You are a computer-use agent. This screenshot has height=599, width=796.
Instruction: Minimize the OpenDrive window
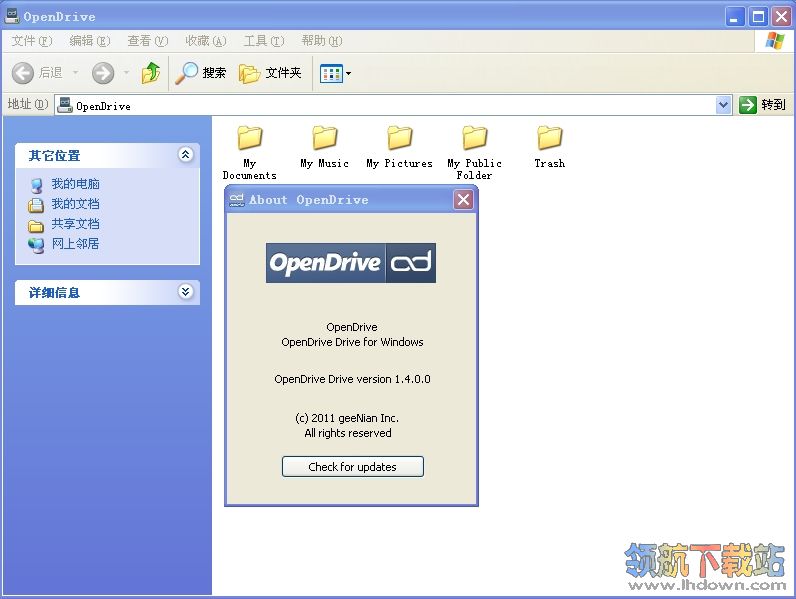tap(734, 17)
